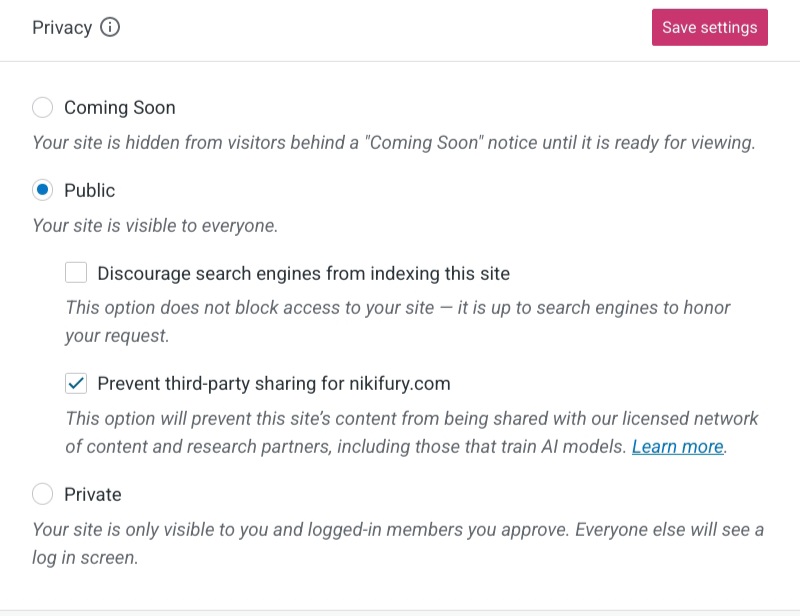
Task: Select the Private radio button
Action: (43, 494)
